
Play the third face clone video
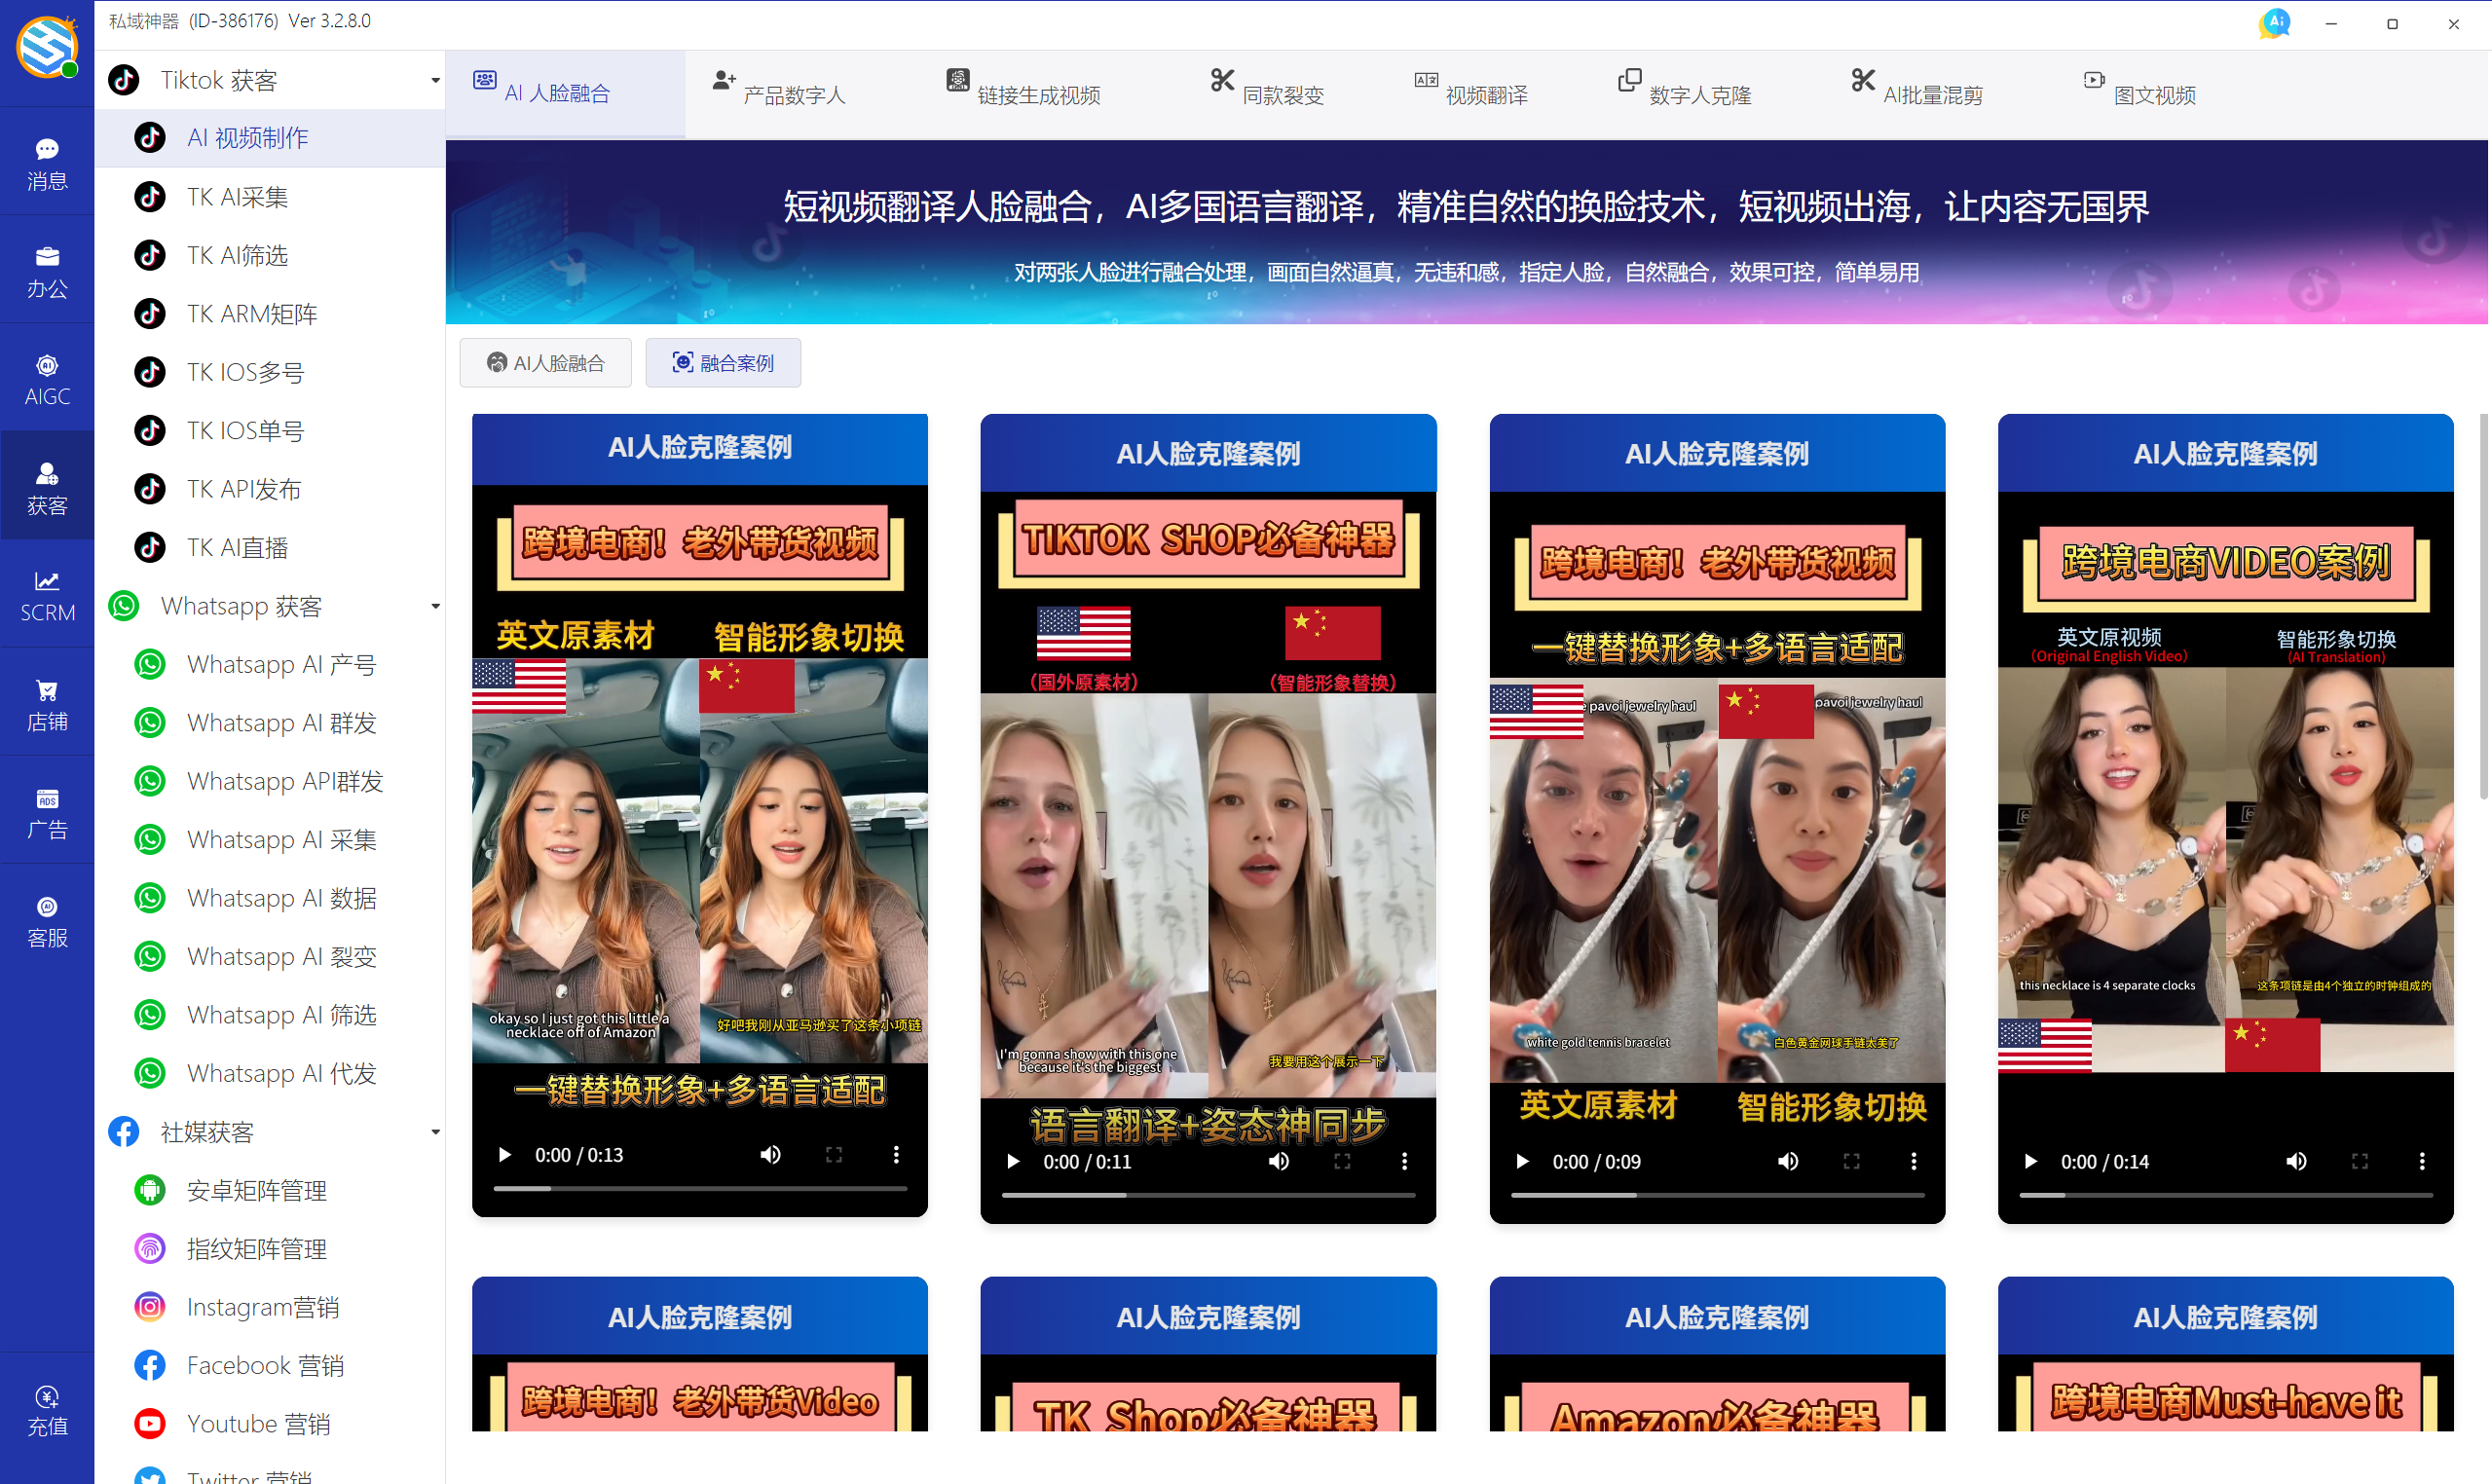point(1522,1161)
